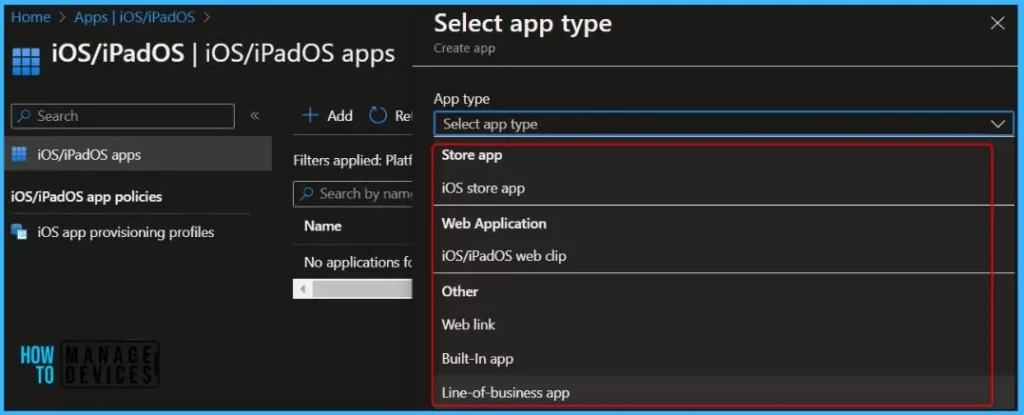Image resolution: width=1024 pixels, height=415 pixels.
Task: Click the Add button label
Action: tap(340, 116)
